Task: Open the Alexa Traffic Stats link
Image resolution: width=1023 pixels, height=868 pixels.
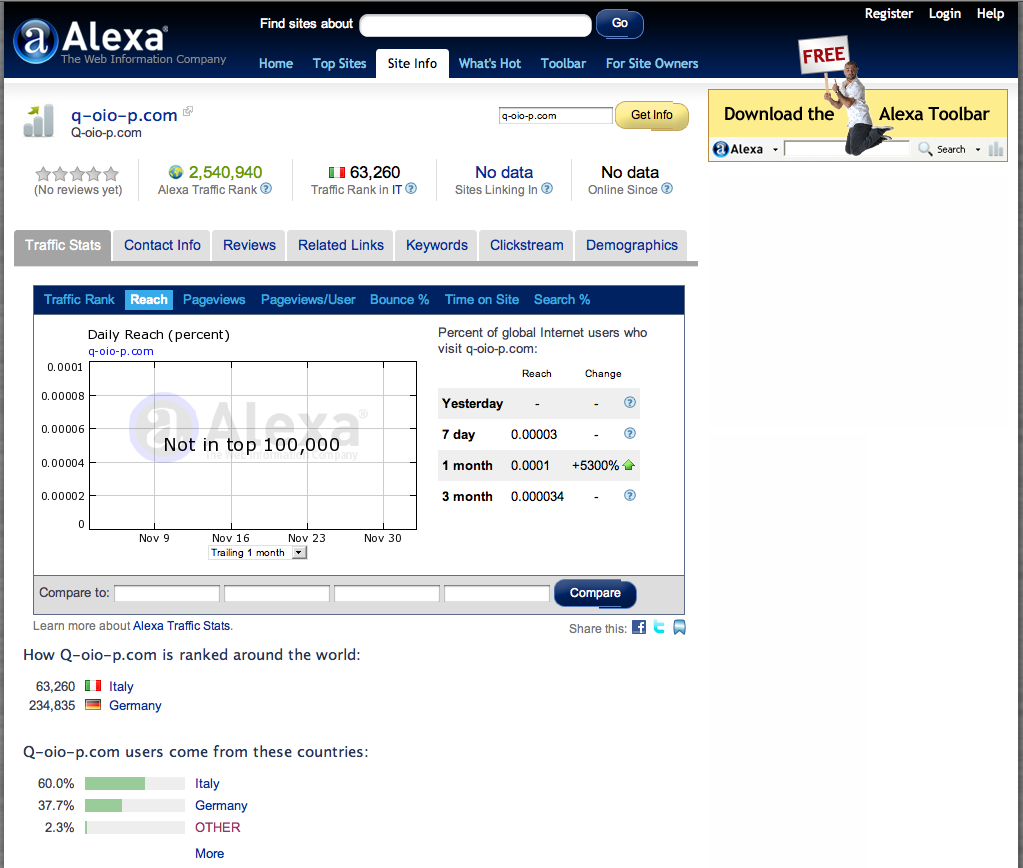Action: tap(181, 626)
